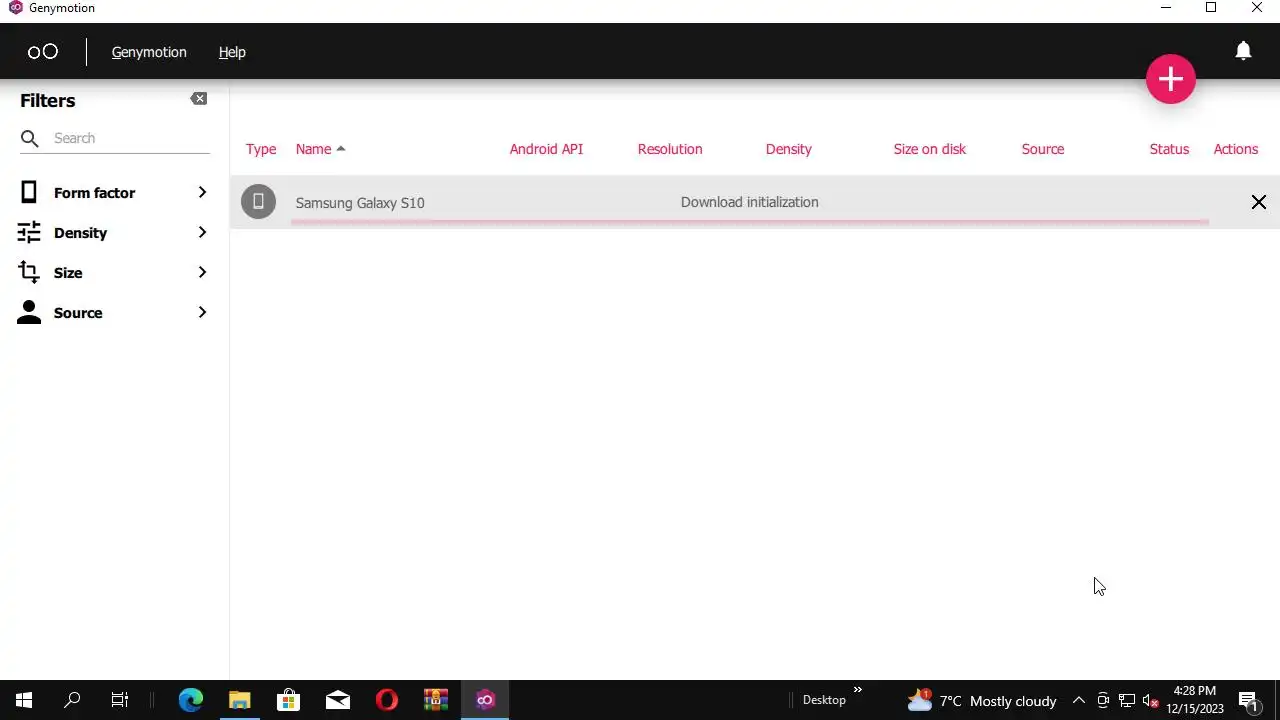Open Microsoft Store from taskbar
The width and height of the screenshot is (1280, 720).
click(288, 700)
